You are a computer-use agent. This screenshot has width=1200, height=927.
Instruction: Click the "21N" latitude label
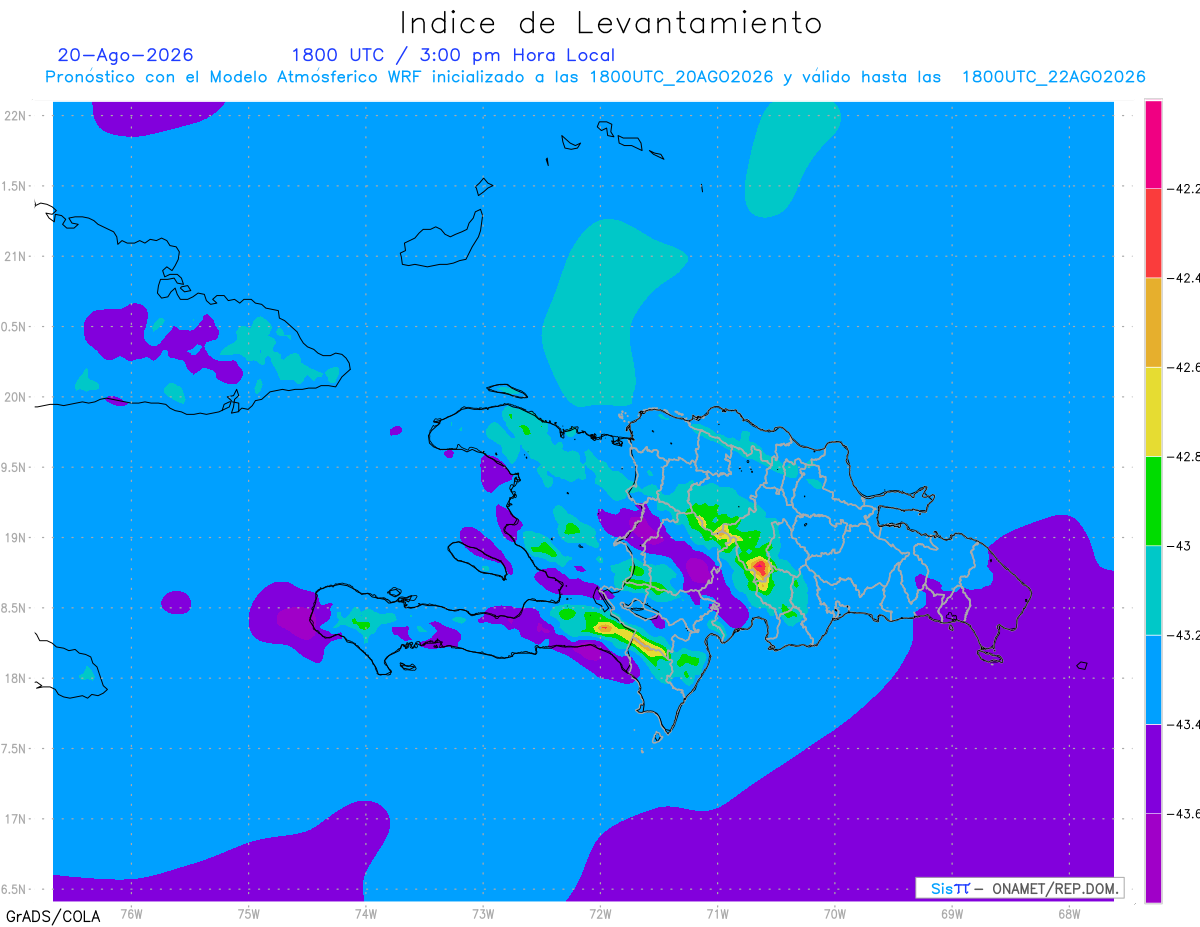coord(16,256)
